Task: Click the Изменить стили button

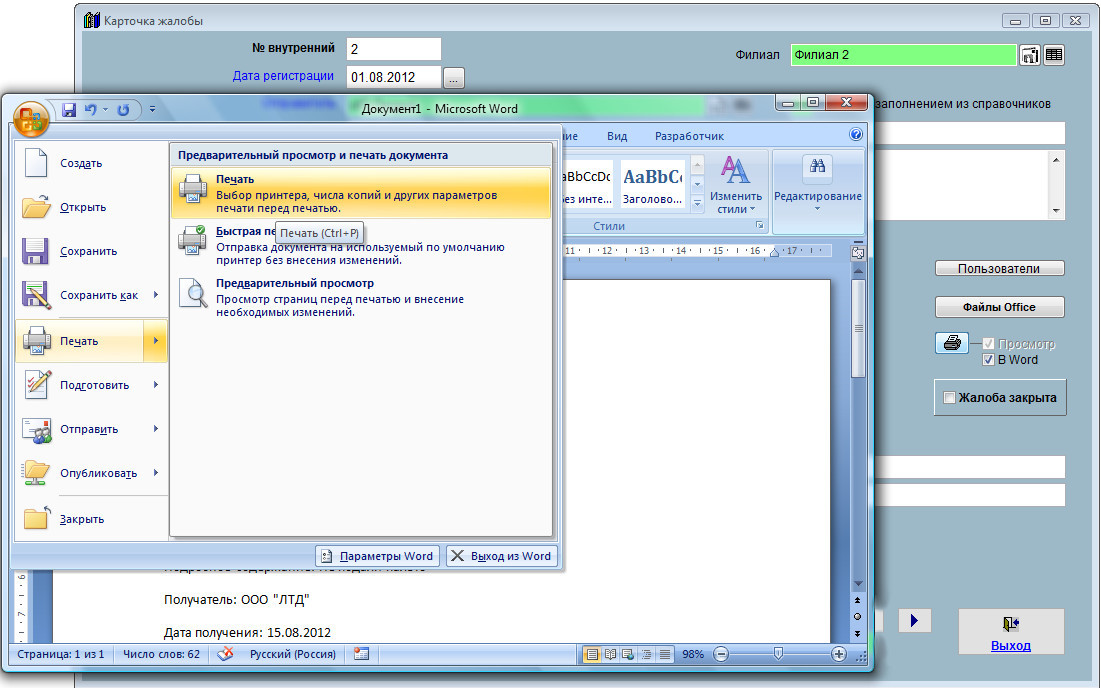Action: point(735,186)
